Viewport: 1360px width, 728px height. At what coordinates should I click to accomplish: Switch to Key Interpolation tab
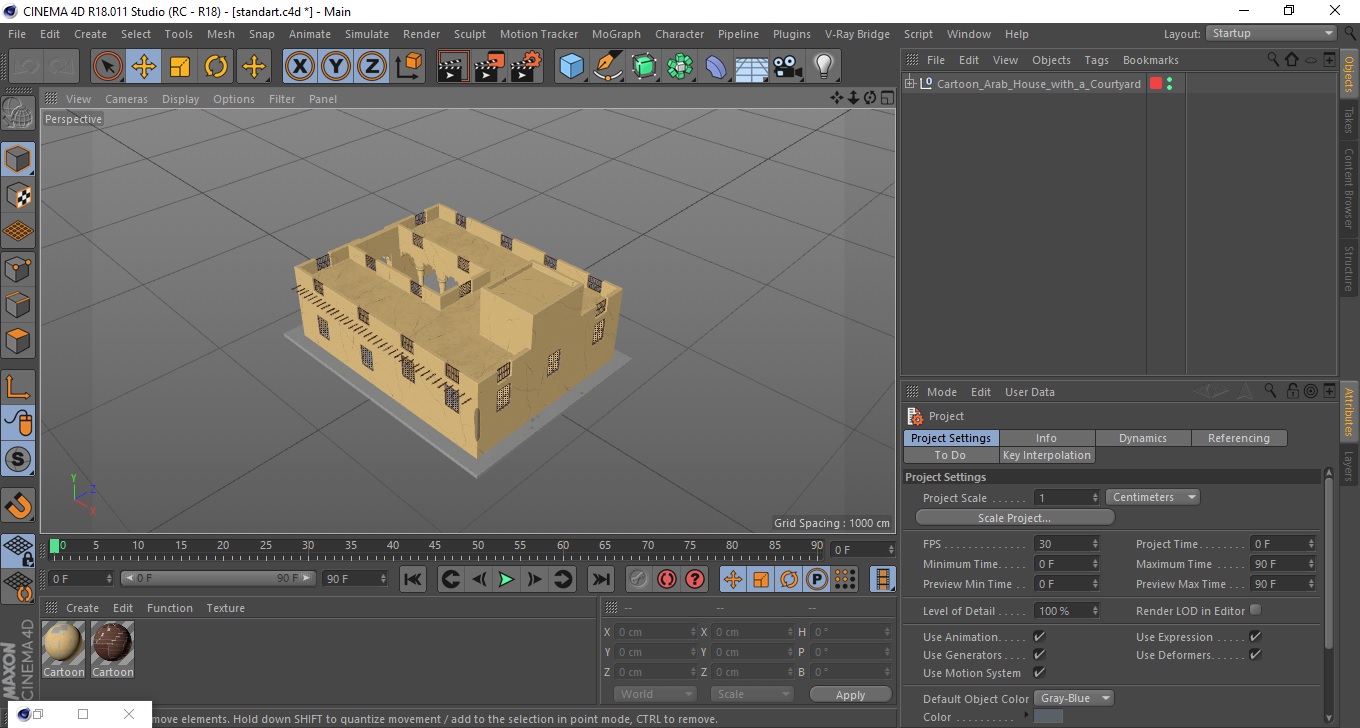(x=1047, y=455)
